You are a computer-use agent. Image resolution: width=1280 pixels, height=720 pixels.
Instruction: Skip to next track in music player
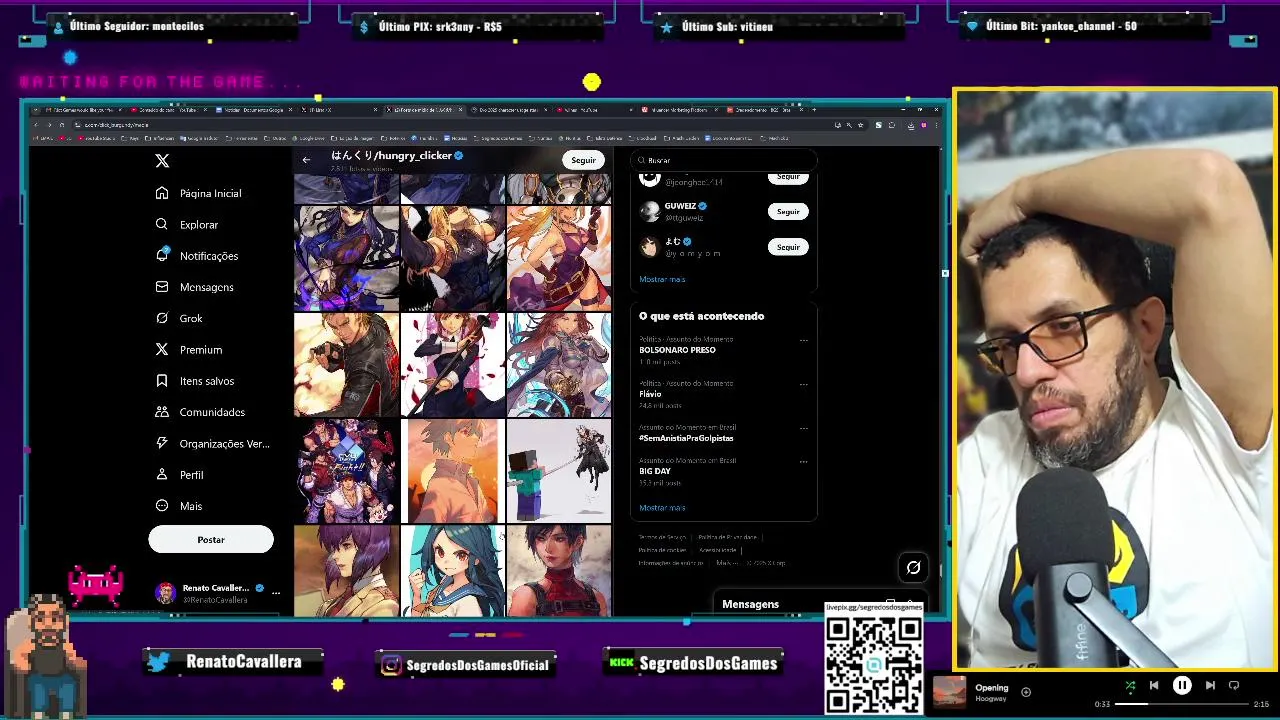pos(1210,686)
